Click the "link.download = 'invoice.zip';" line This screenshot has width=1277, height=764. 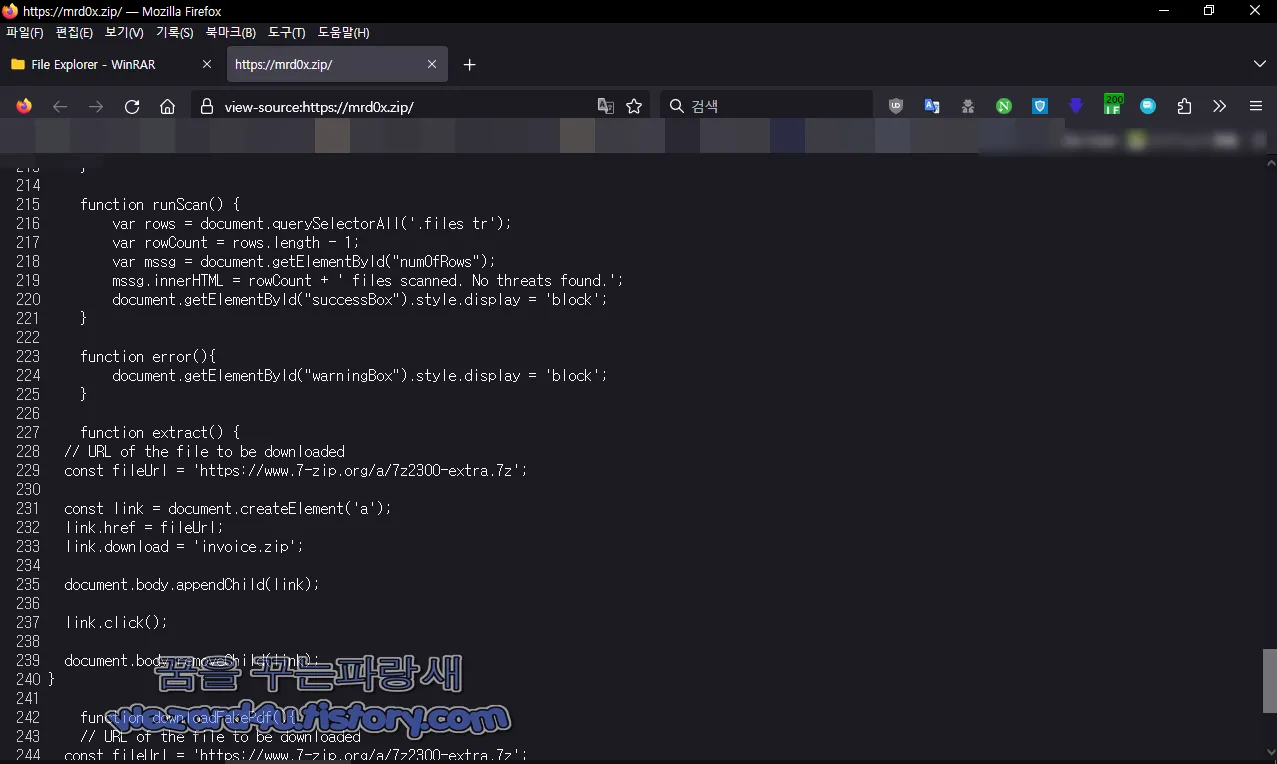(184, 546)
